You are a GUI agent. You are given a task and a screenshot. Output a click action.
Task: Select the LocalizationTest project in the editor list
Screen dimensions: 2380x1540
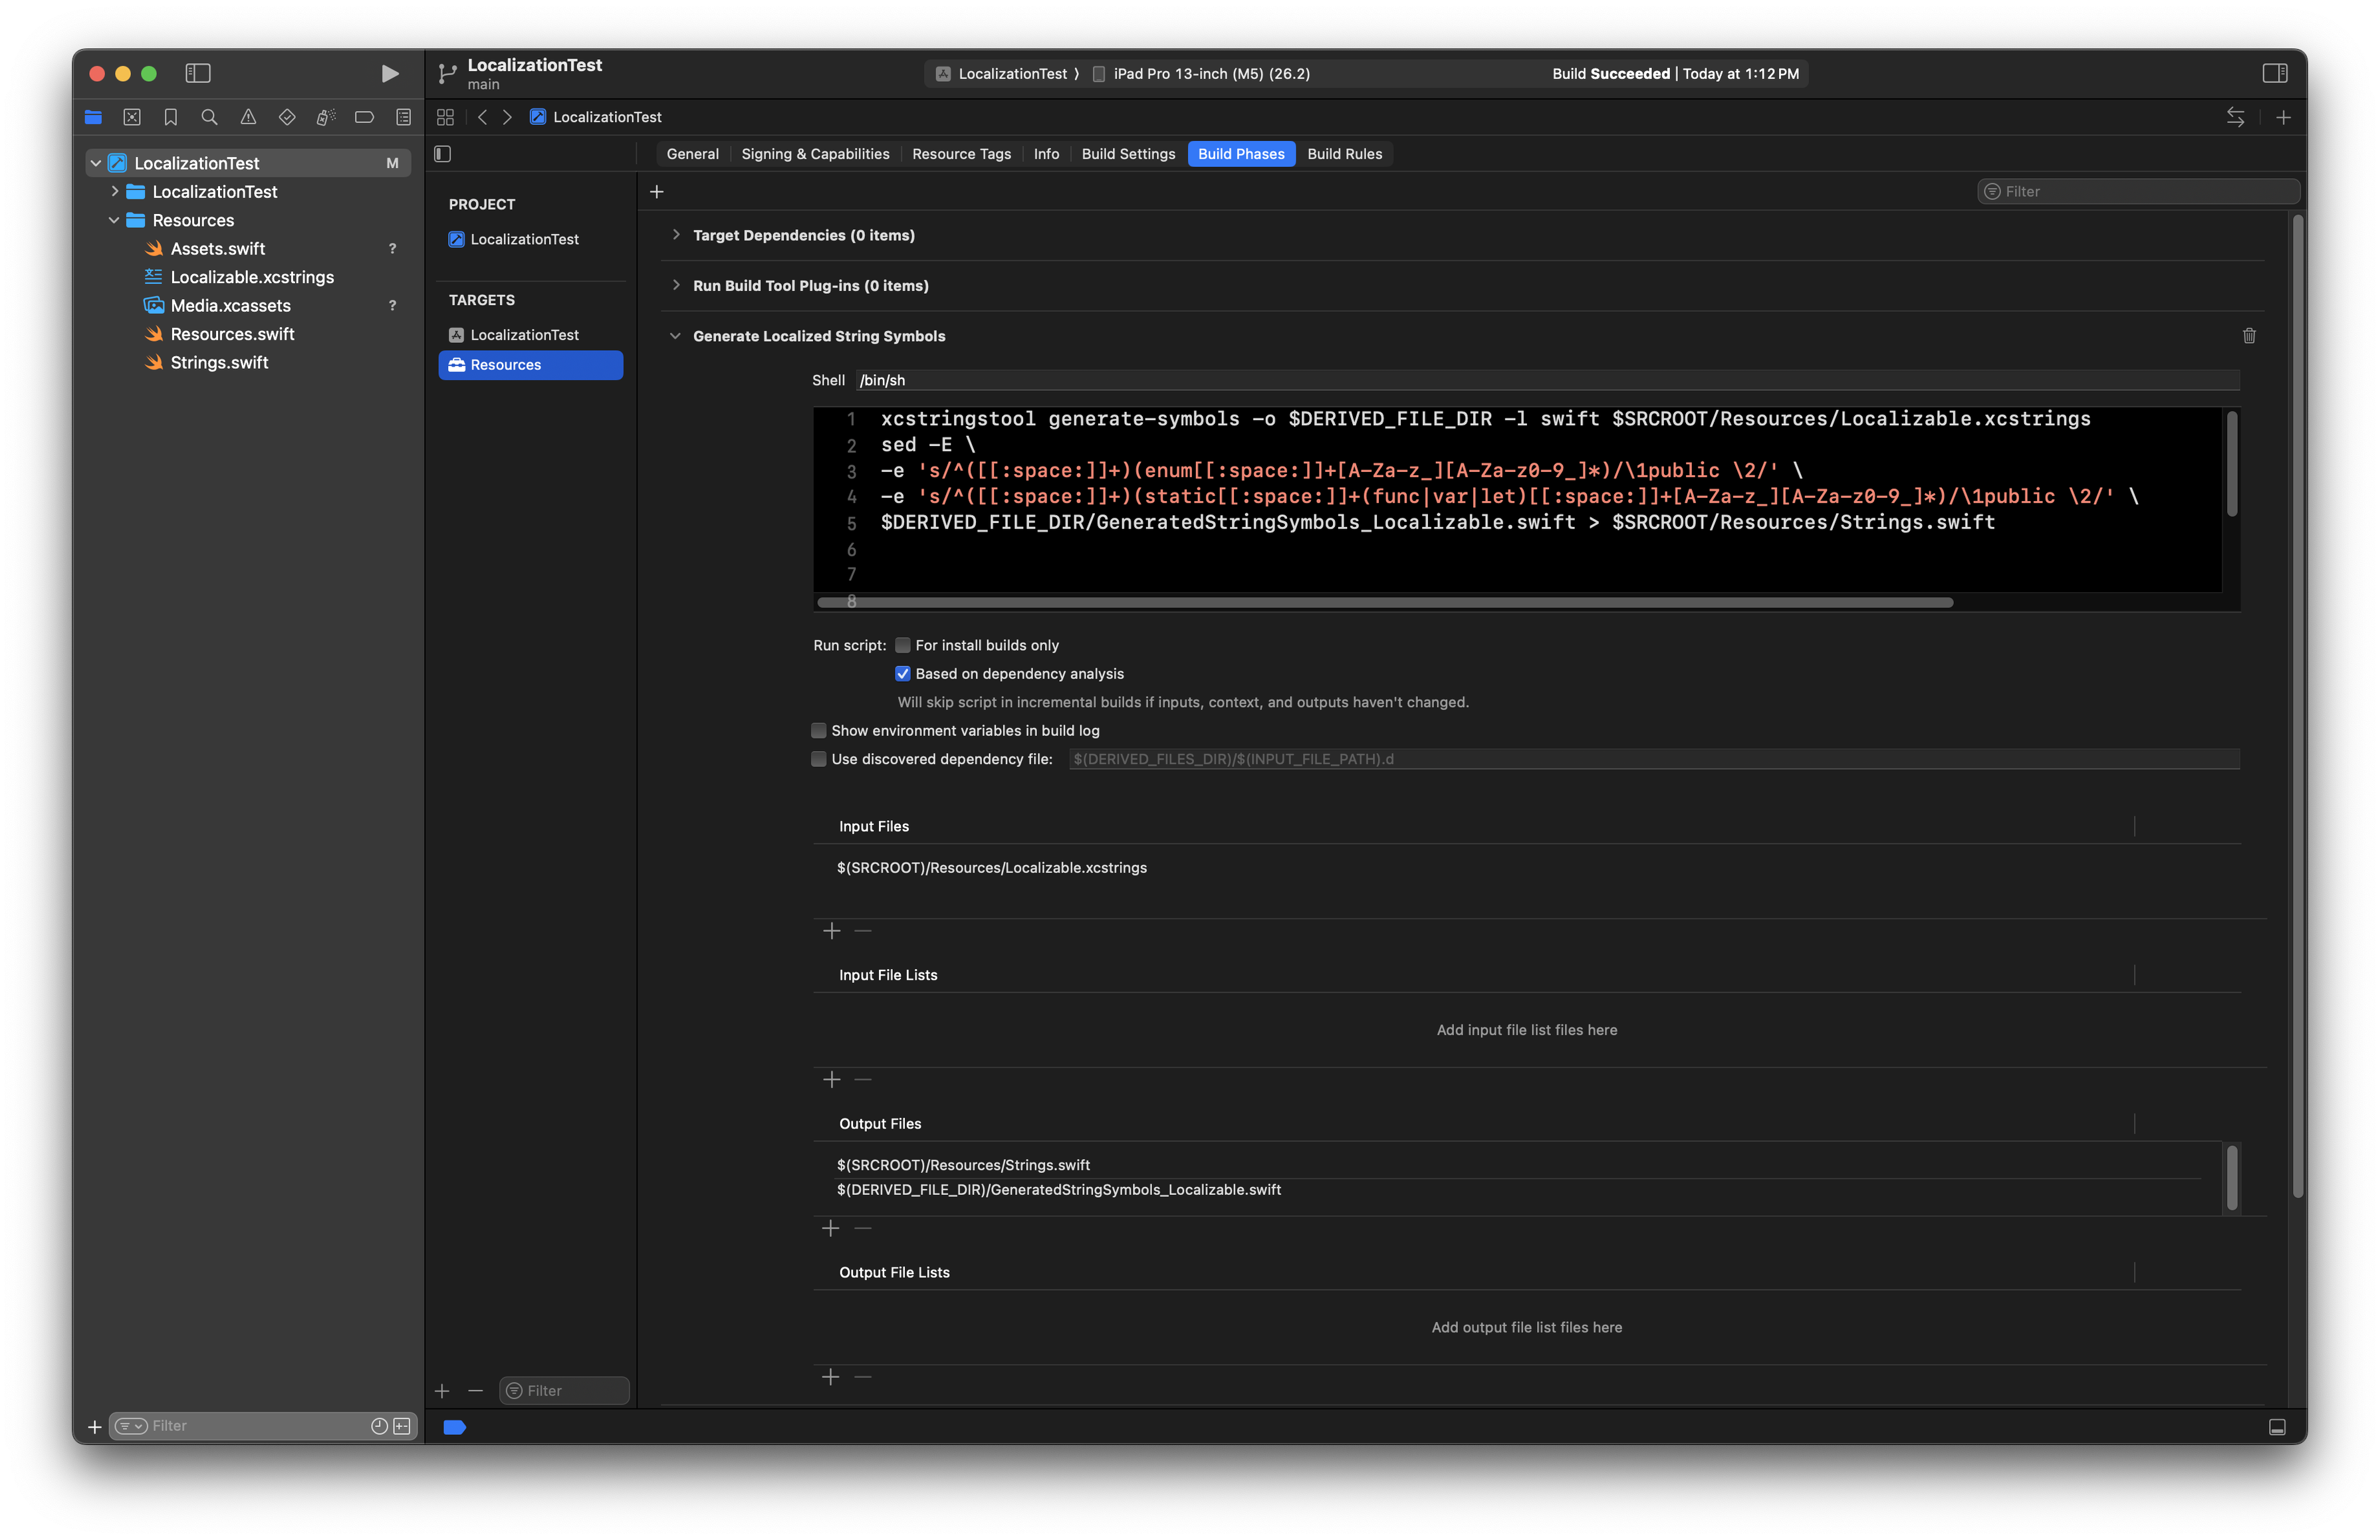point(525,239)
